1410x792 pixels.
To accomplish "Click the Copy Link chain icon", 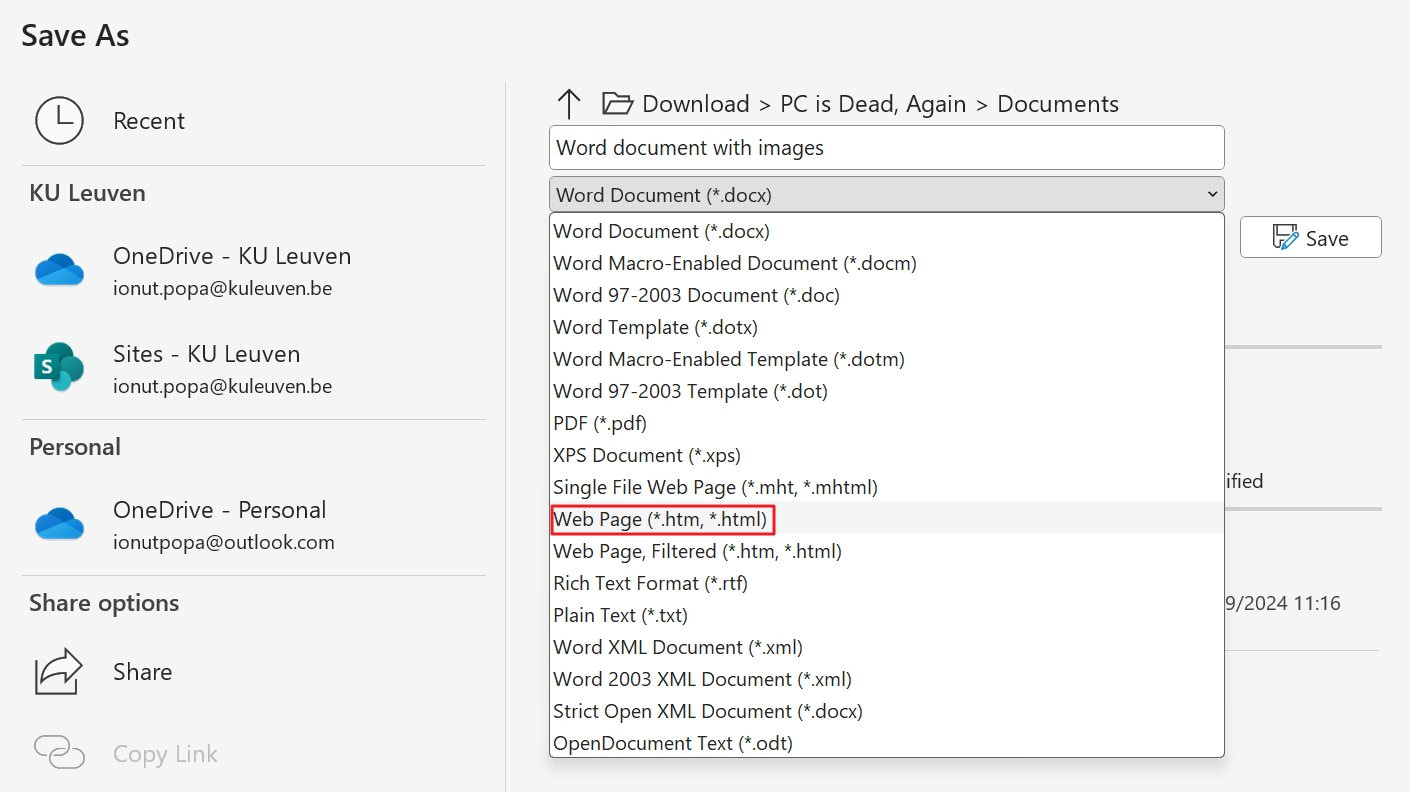I will click(59, 753).
